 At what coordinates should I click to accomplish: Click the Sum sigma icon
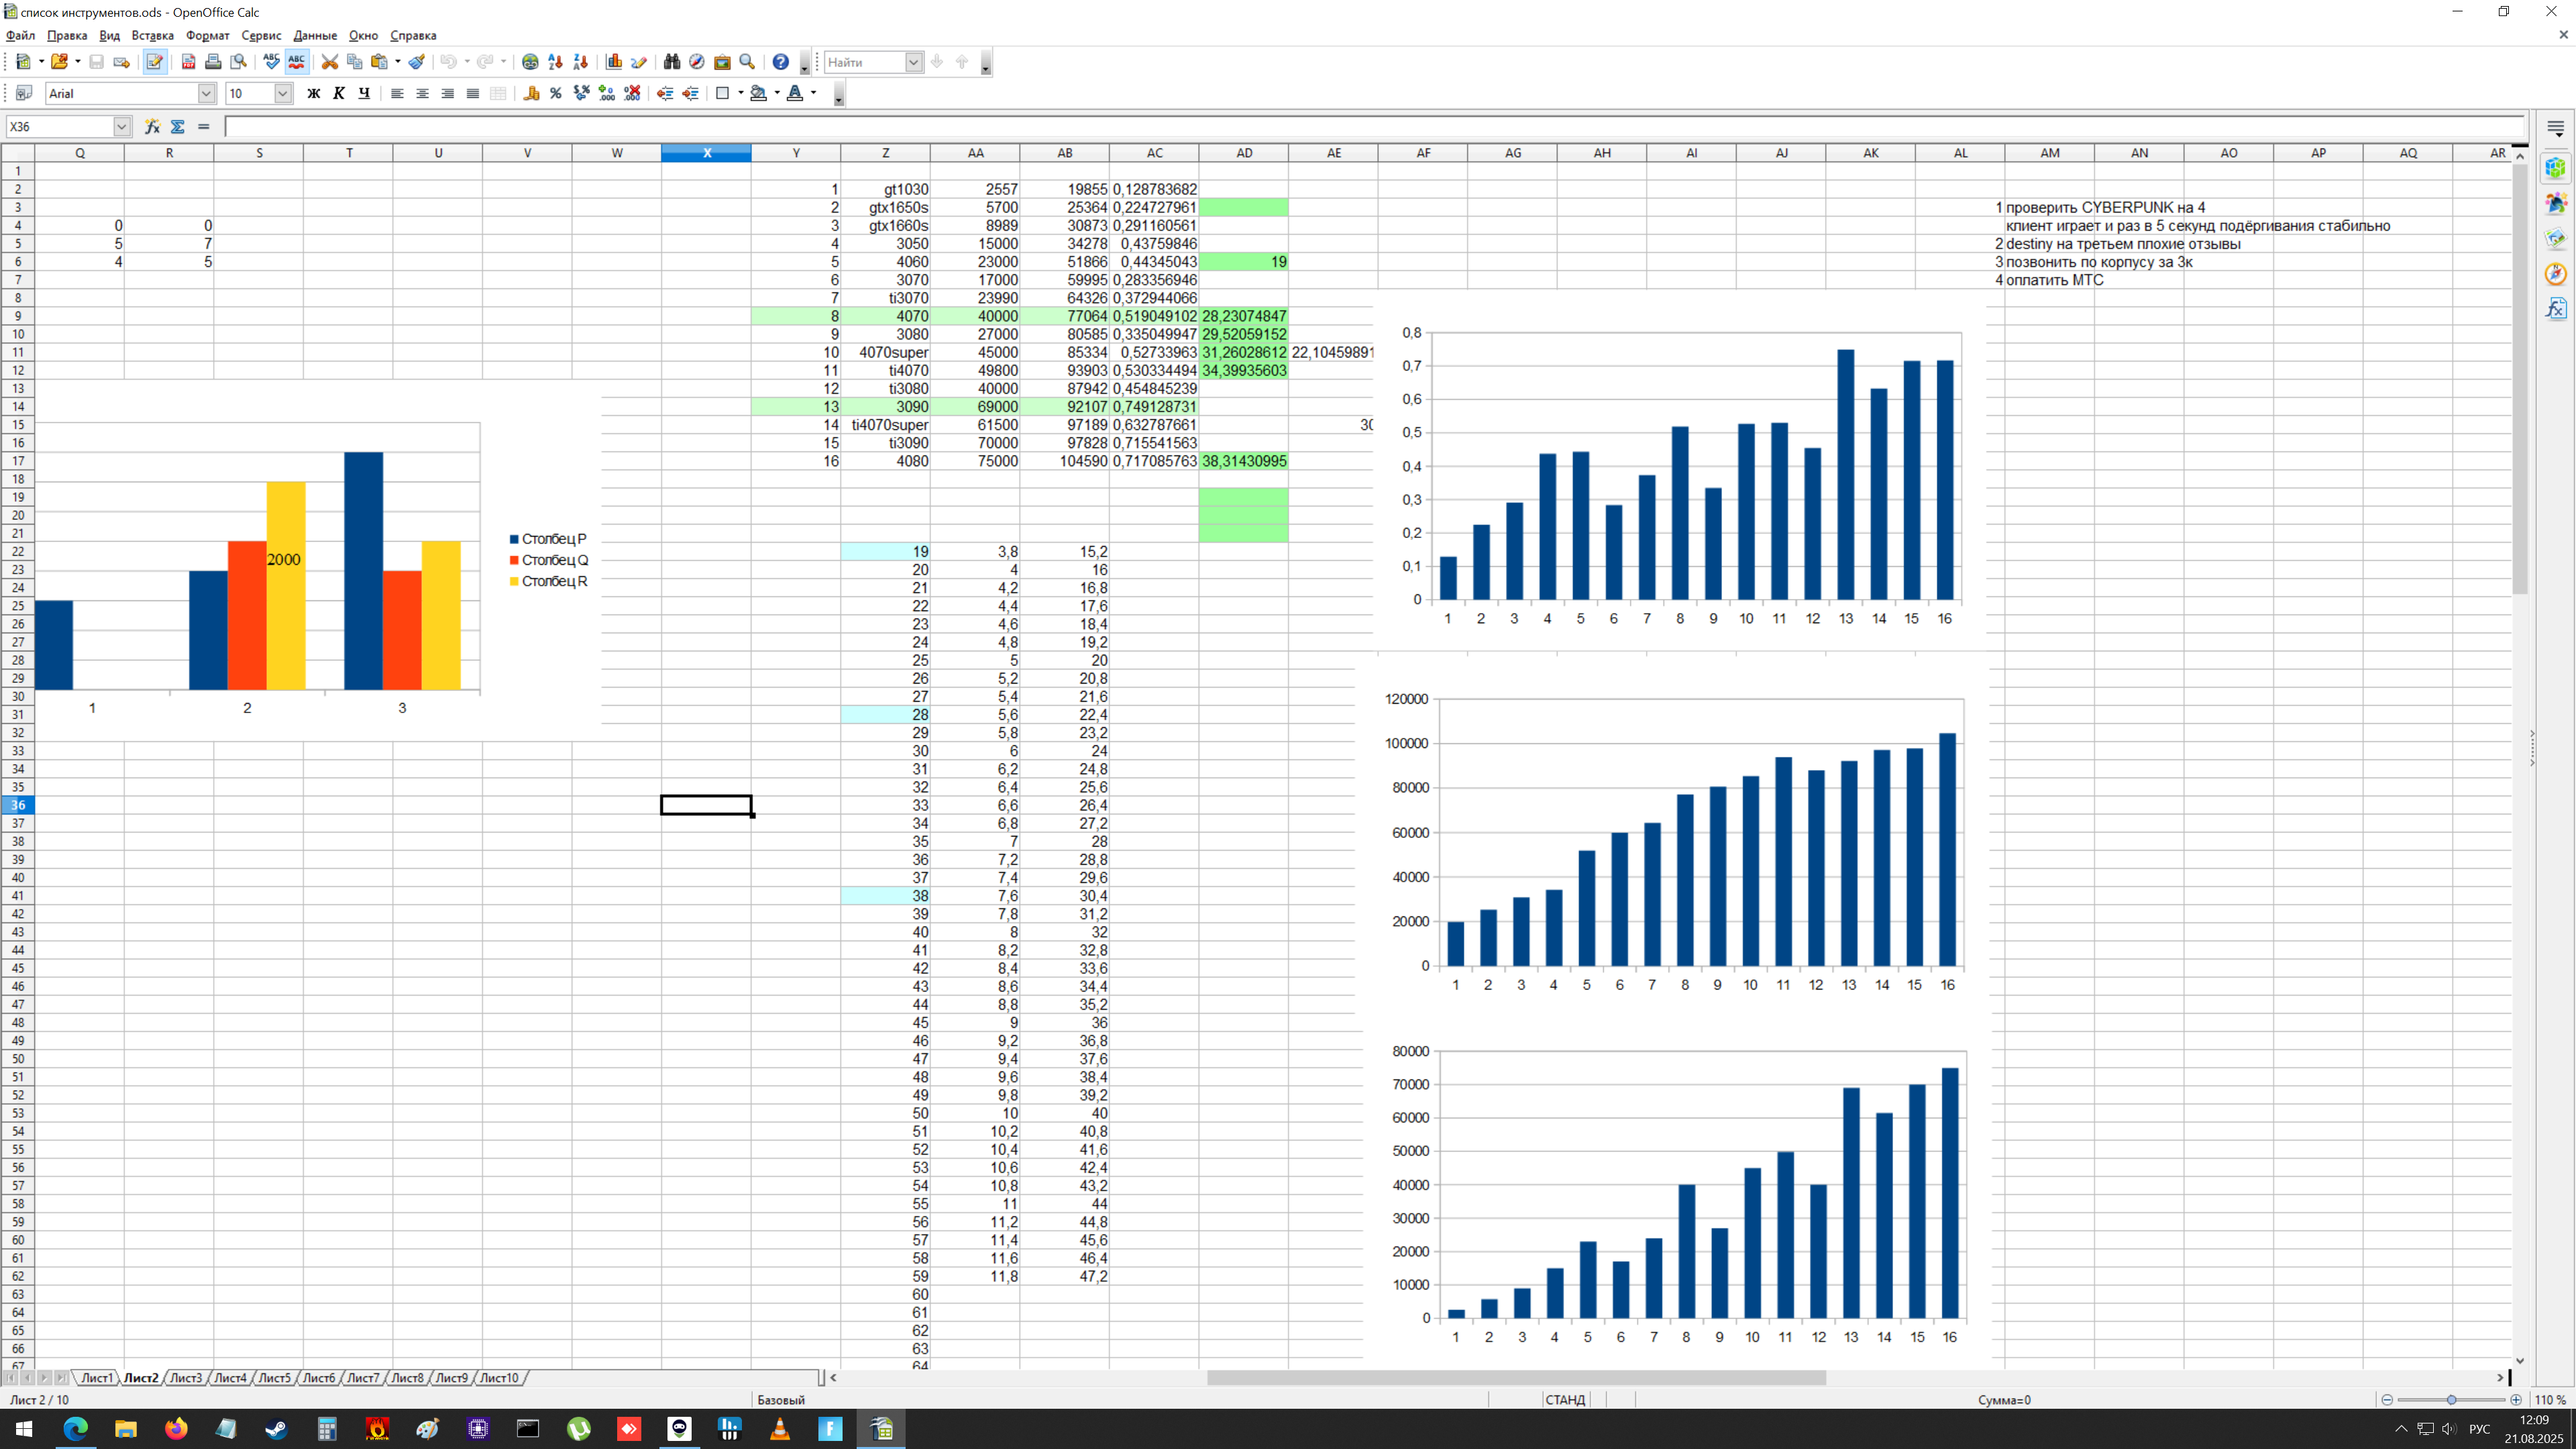(x=178, y=126)
